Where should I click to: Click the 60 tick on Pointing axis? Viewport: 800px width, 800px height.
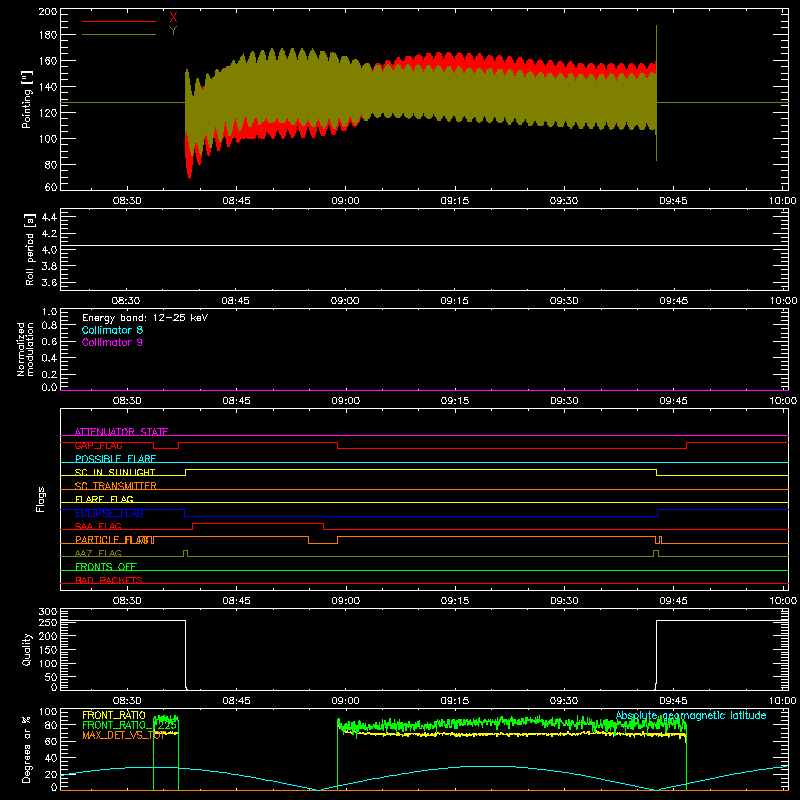pos(51,187)
